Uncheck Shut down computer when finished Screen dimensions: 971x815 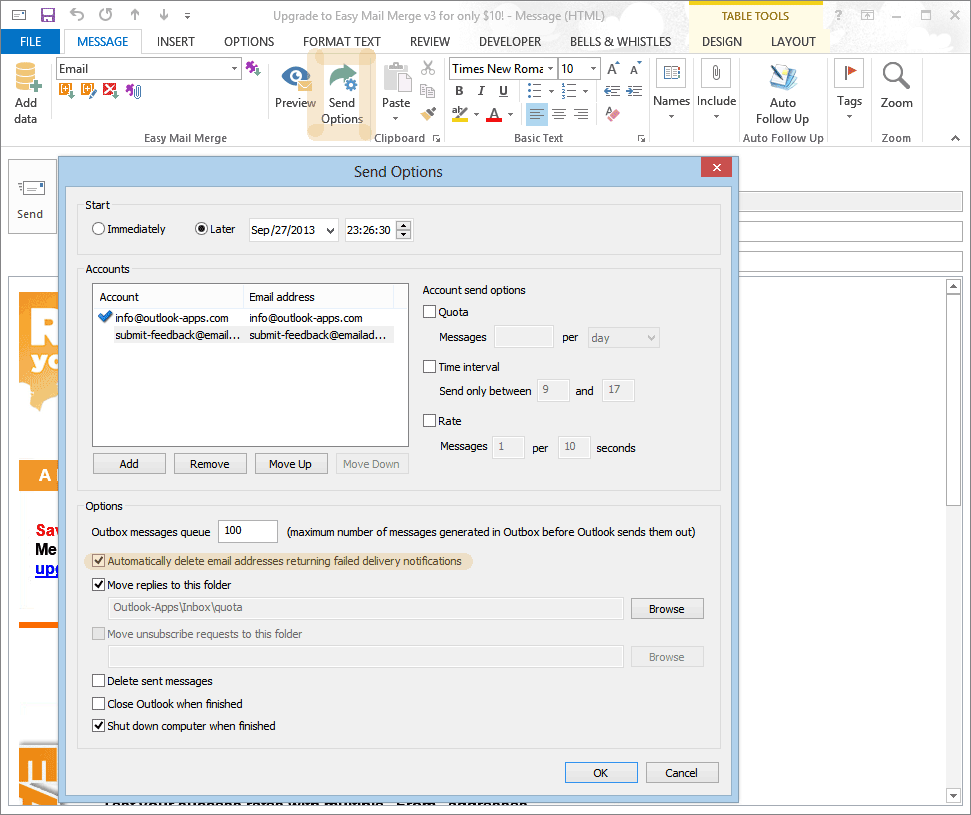coord(98,726)
